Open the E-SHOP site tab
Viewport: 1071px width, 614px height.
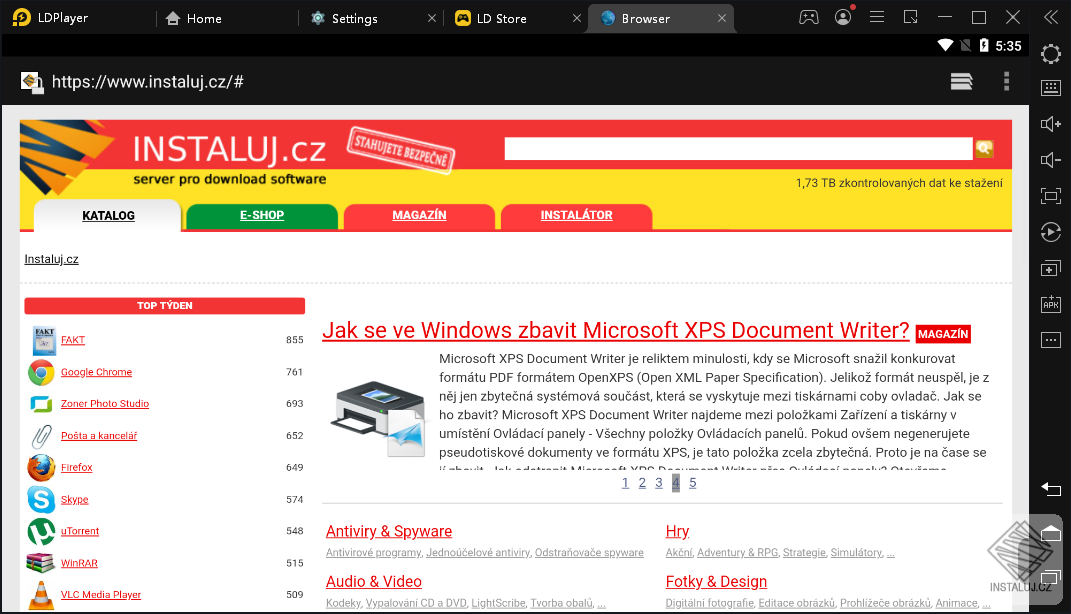click(262, 215)
